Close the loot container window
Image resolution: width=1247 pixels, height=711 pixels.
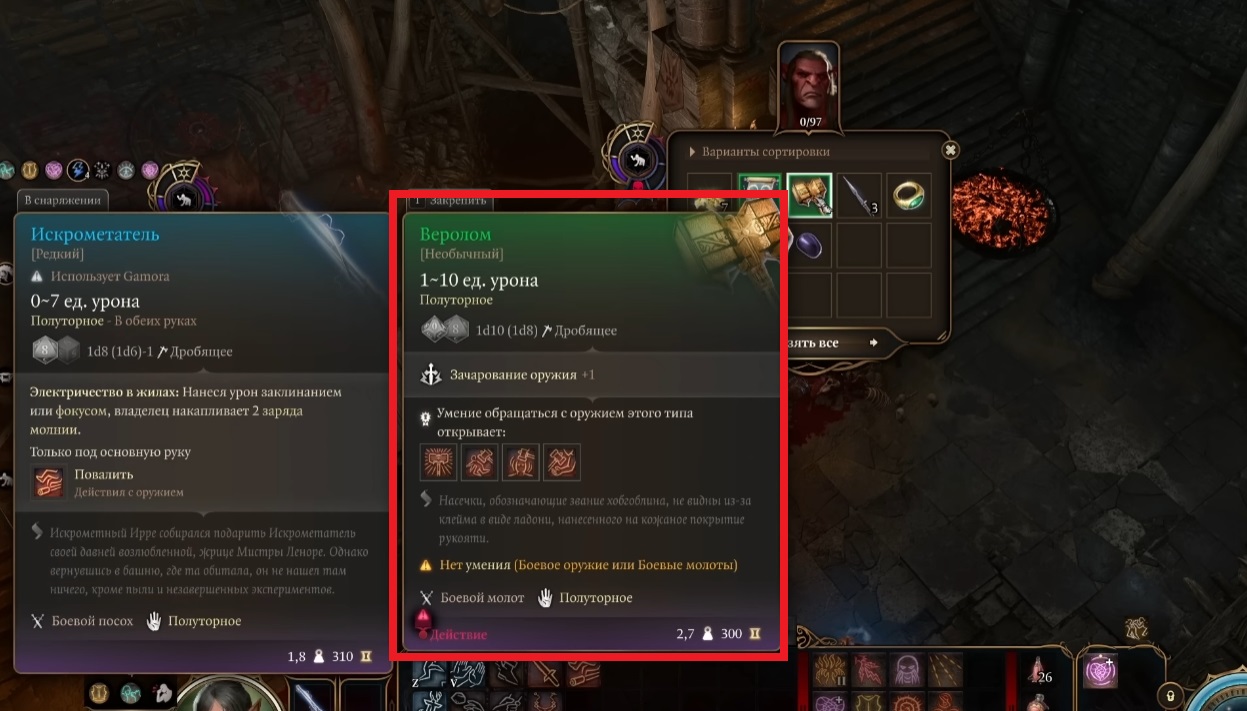[x=950, y=150]
